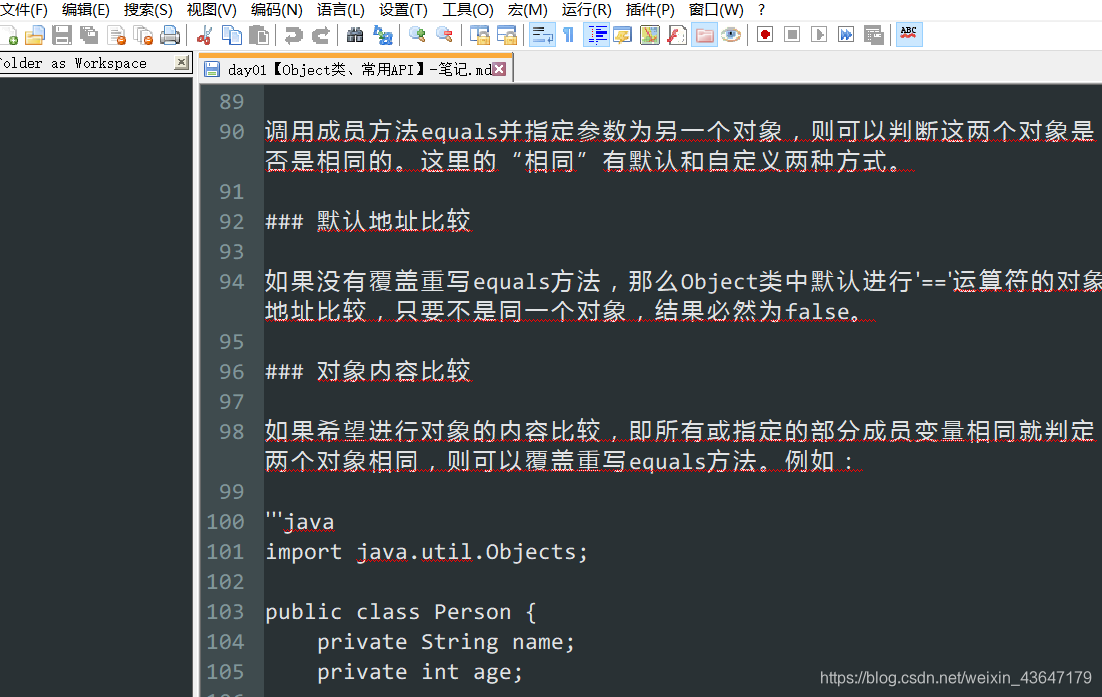
Task: Open the user-defined language icon
Action: pos(623,34)
